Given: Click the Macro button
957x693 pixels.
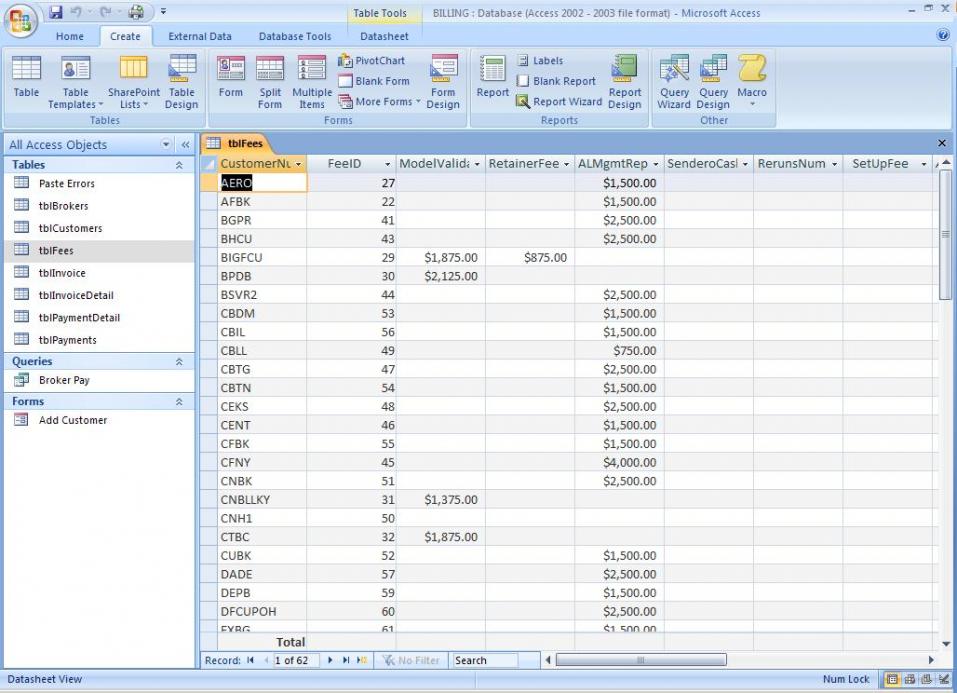Looking at the screenshot, I should click(x=752, y=80).
